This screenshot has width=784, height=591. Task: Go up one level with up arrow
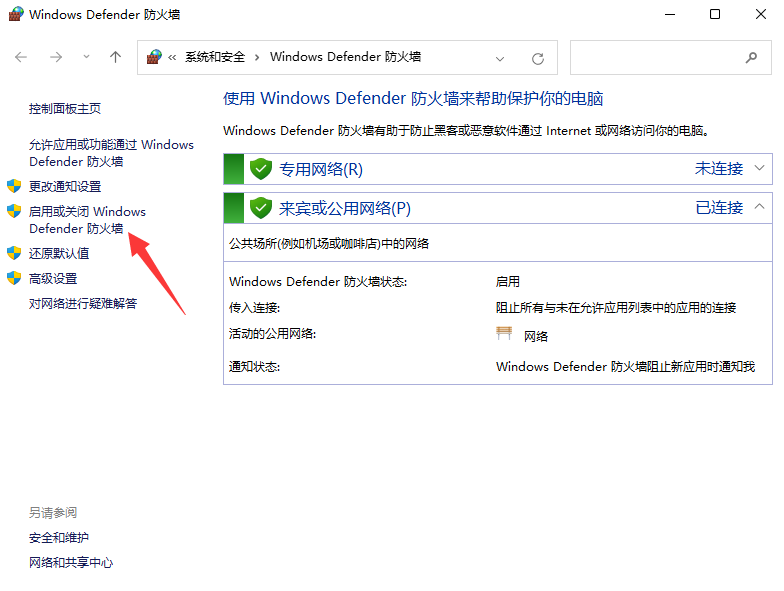[x=116, y=57]
